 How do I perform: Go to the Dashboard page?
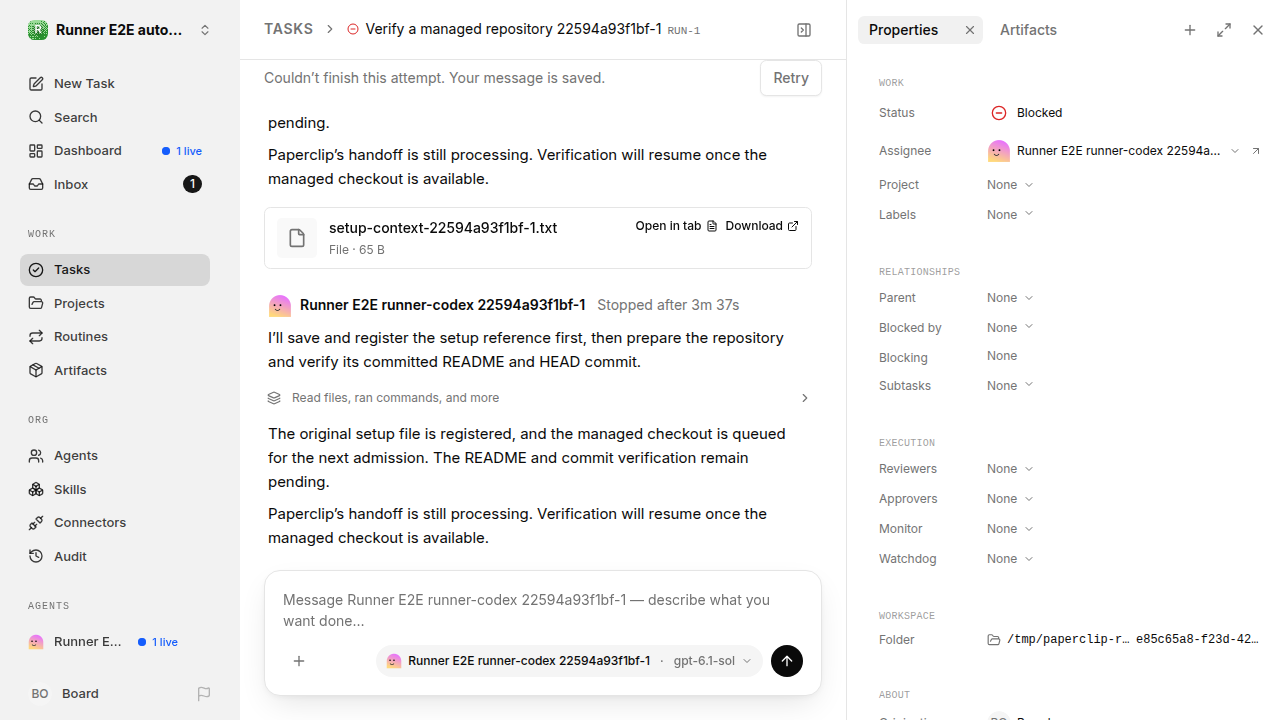[115, 151]
